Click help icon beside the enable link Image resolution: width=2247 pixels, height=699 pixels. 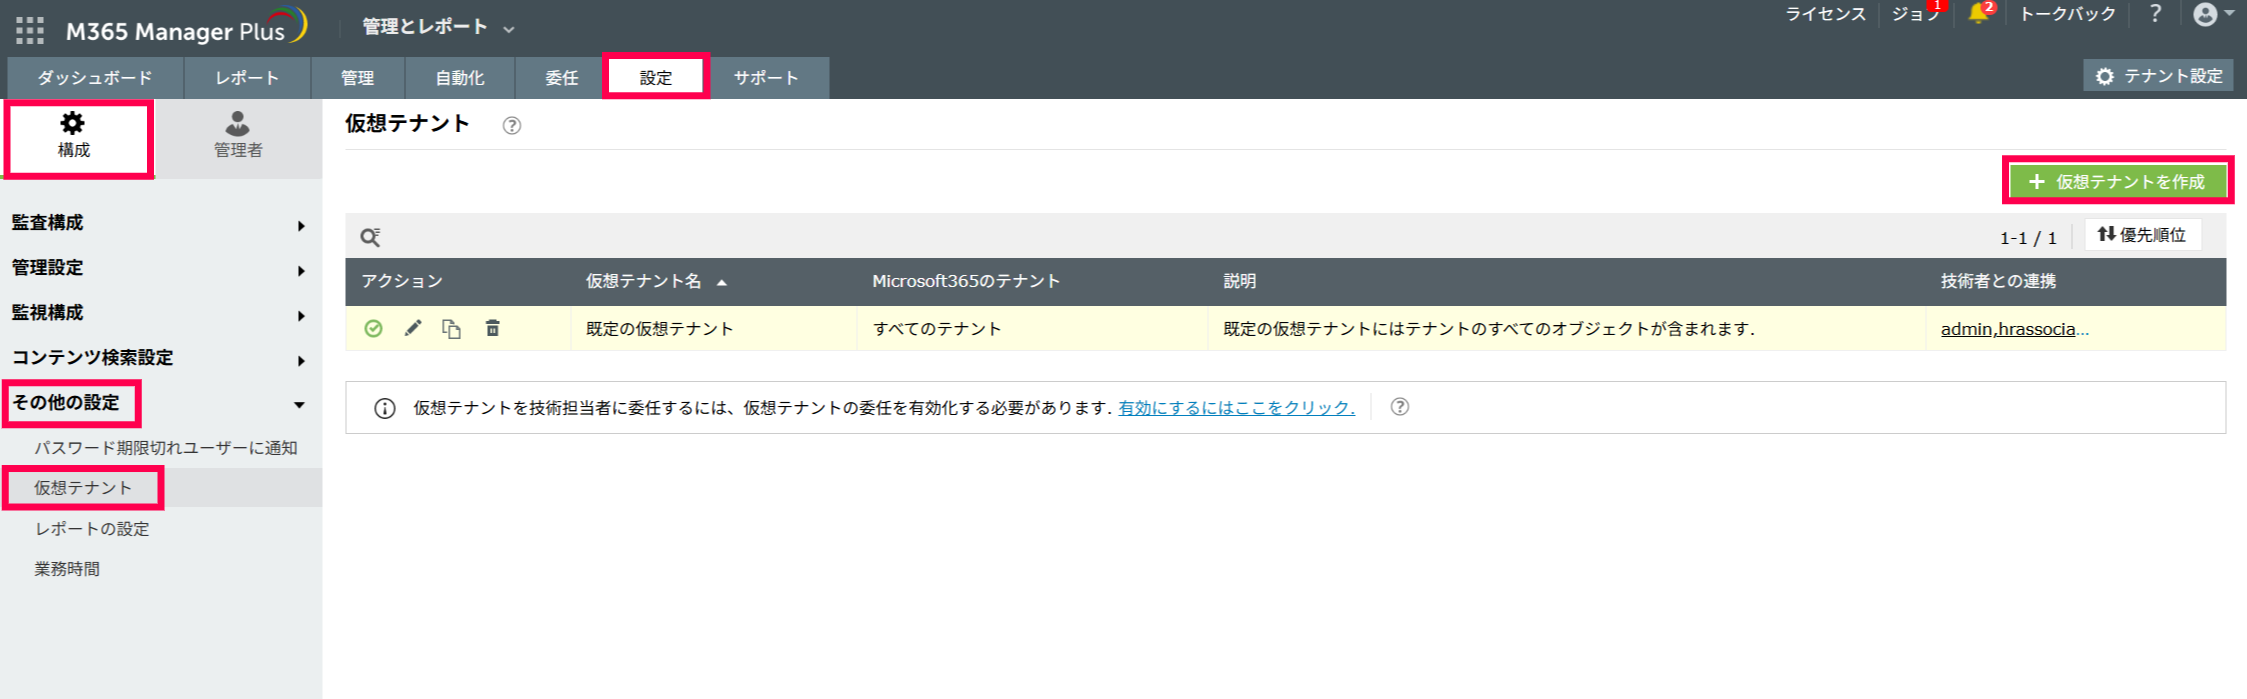(1400, 407)
